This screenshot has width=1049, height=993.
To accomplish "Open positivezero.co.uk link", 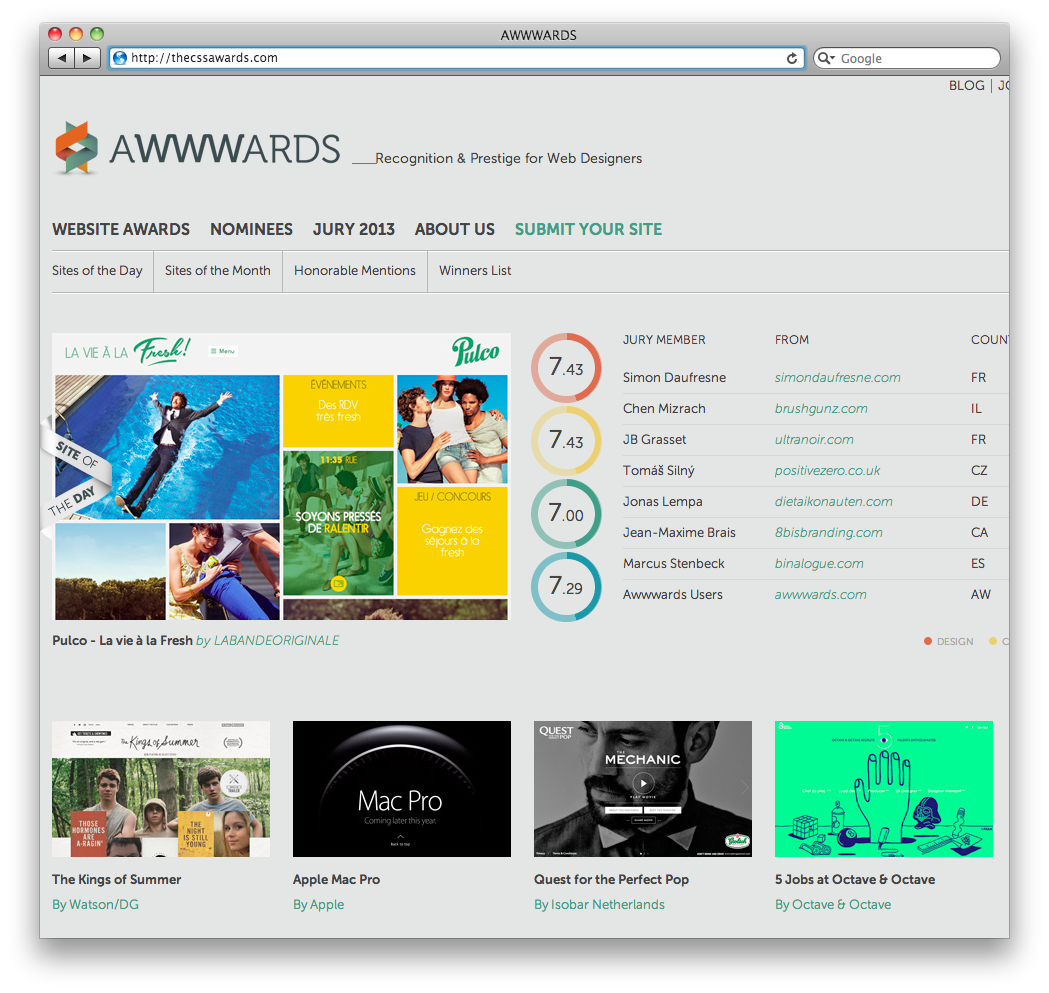I will pos(828,470).
